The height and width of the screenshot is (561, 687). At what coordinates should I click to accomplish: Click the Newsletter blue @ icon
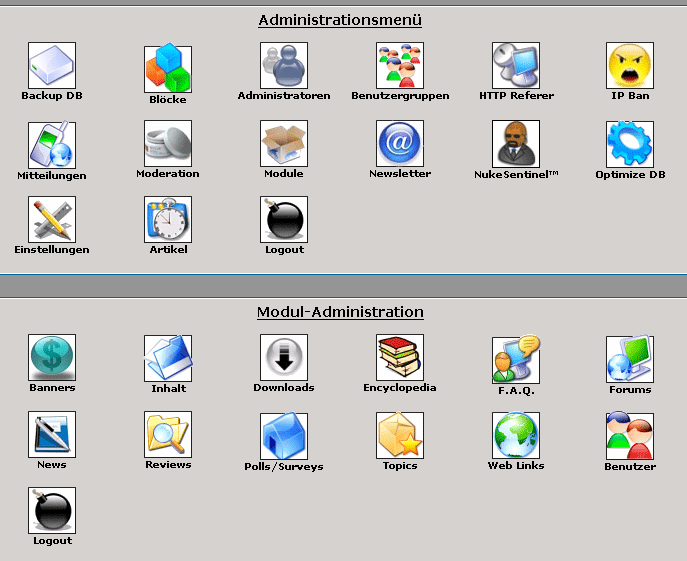[x=400, y=143]
